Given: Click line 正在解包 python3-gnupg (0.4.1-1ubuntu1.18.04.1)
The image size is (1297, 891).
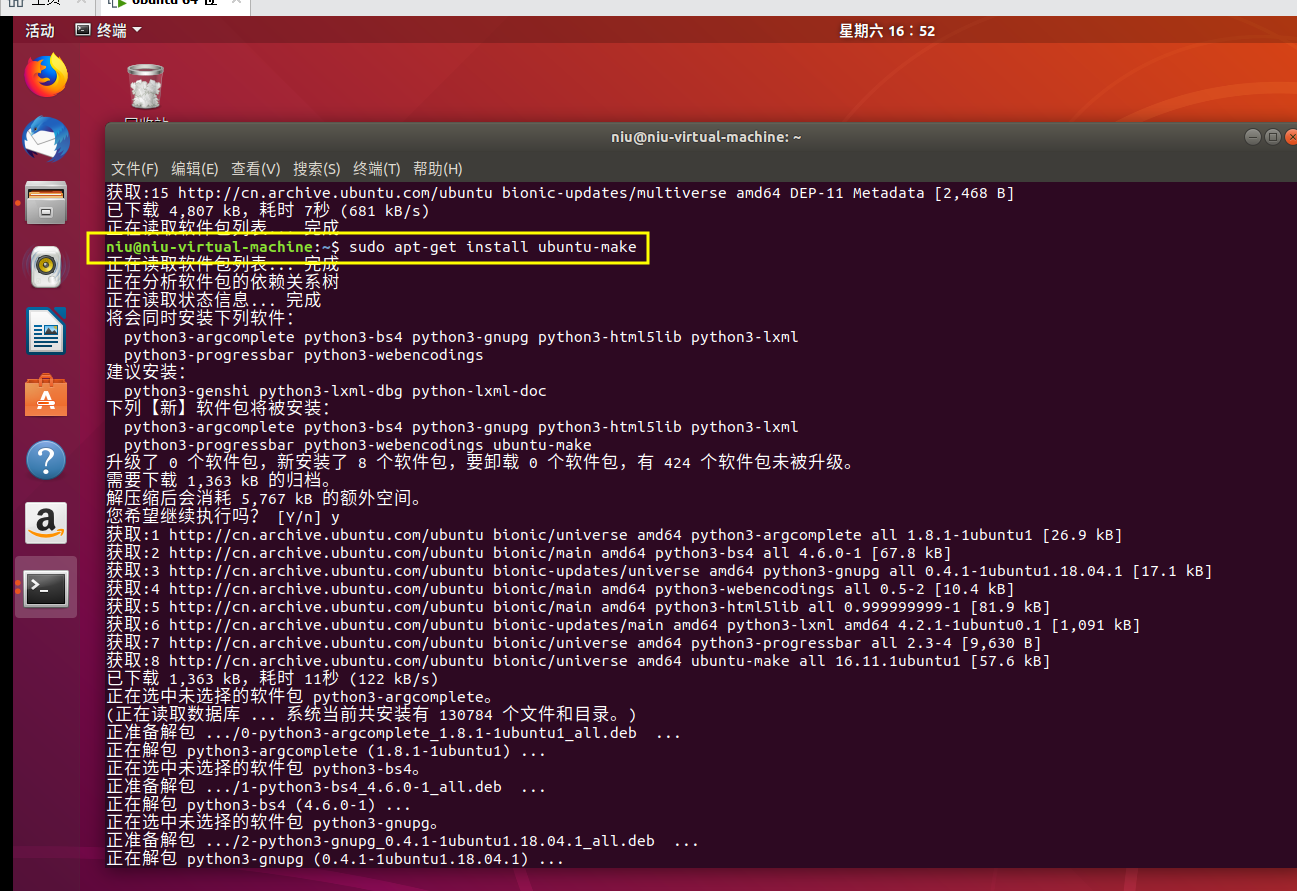Looking at the screenshot, I should click(x=335, y=859).
